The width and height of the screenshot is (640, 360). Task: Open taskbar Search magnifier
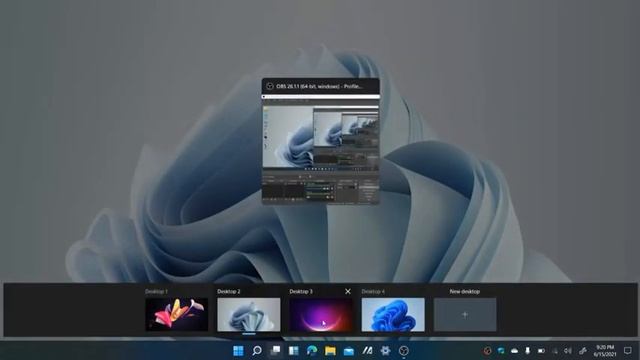257,351
